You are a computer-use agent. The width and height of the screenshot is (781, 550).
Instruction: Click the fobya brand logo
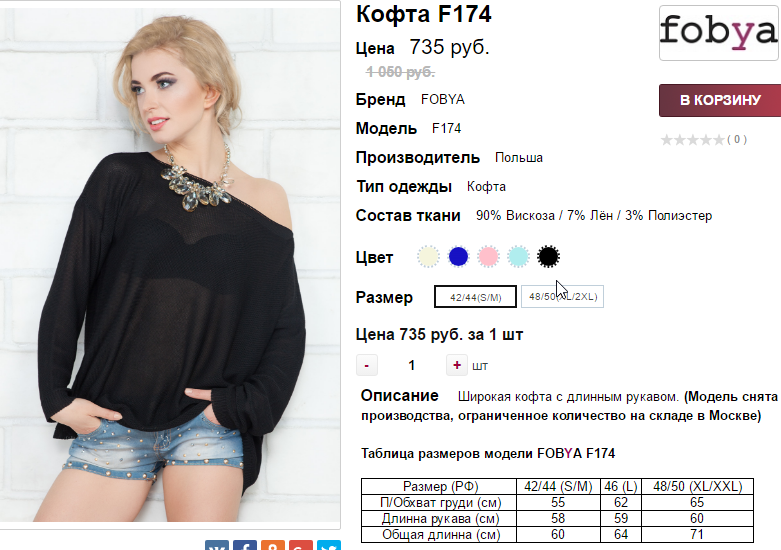[x=719, y=33]
